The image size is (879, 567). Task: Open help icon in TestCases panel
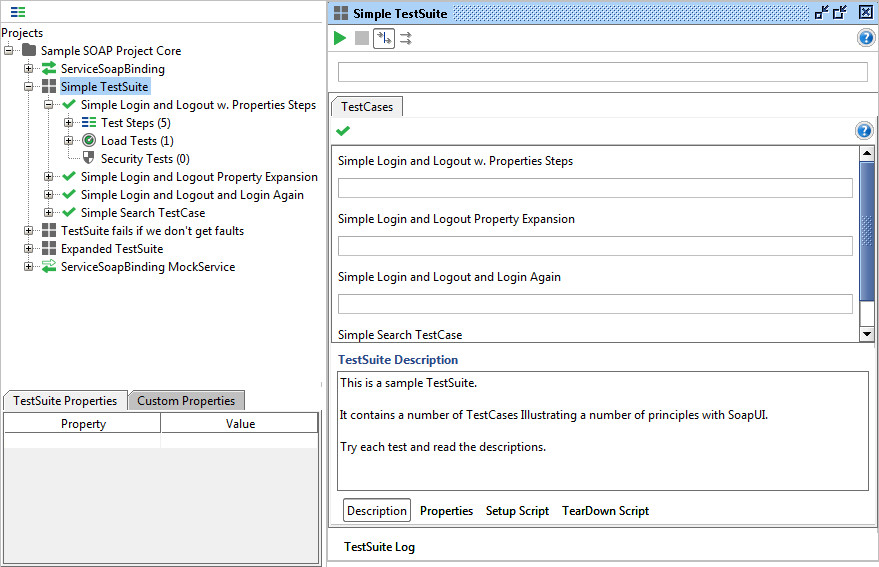864,131
